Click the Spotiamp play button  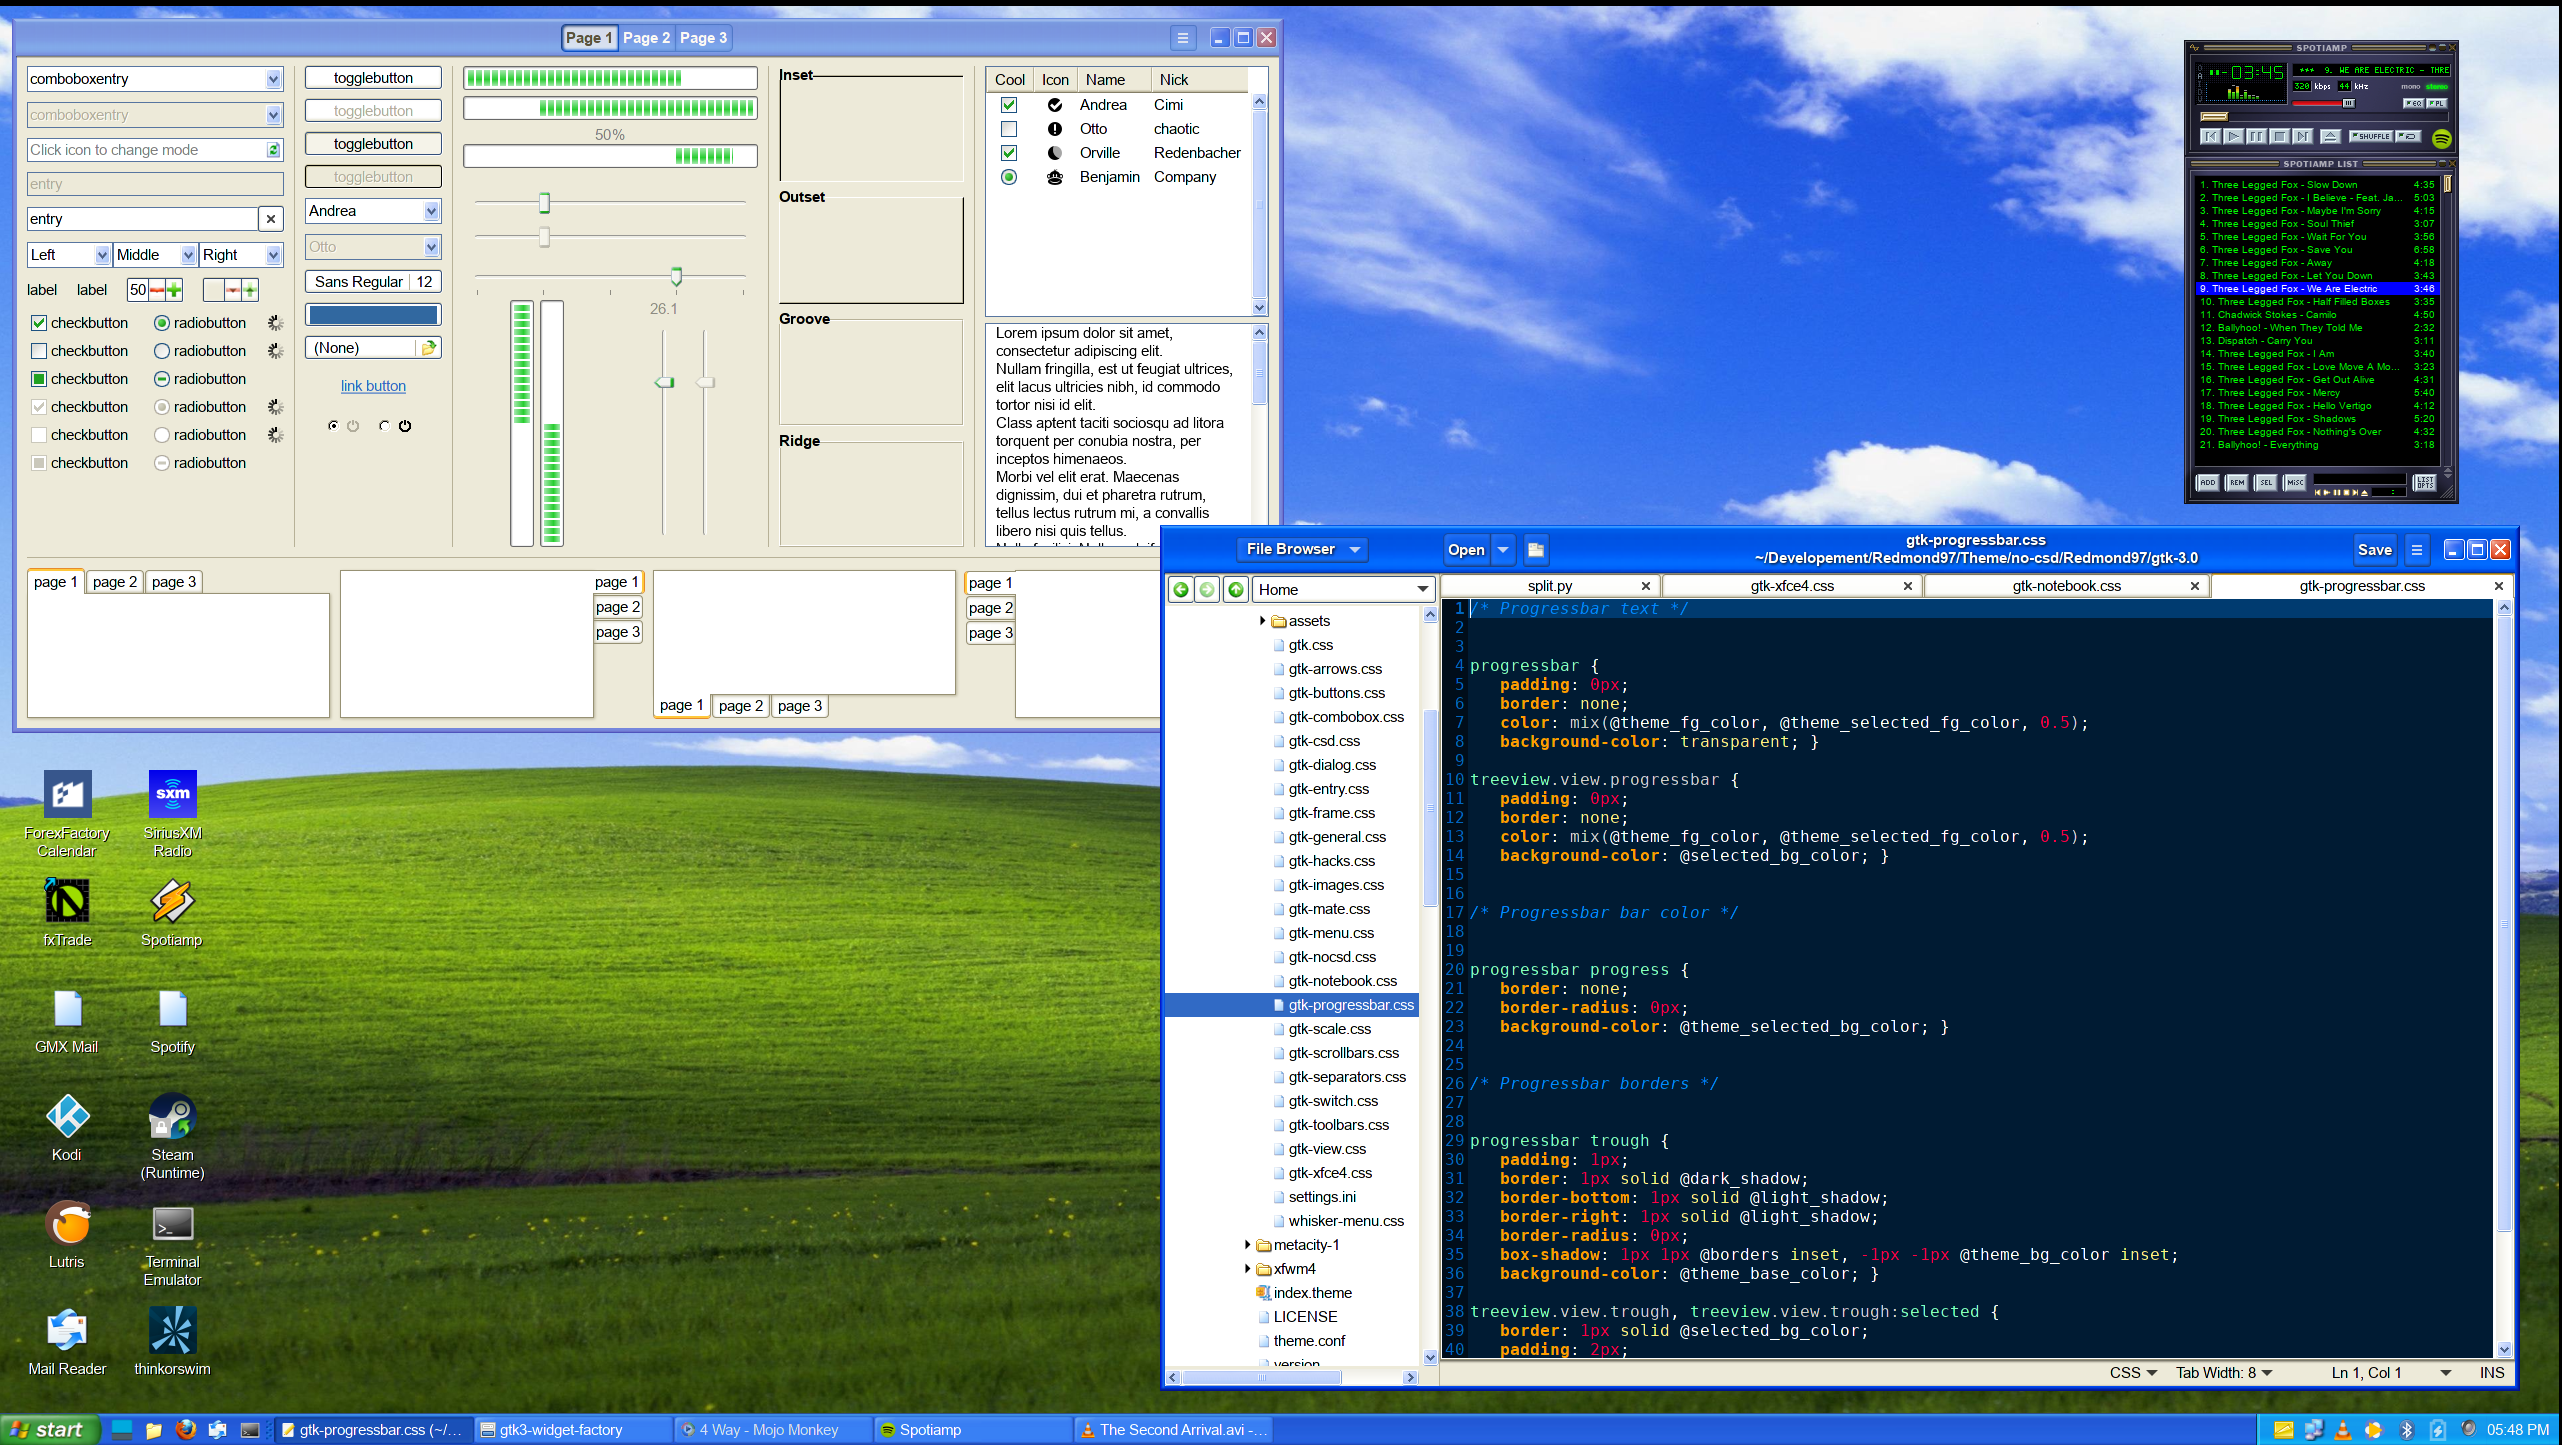(x=2234, y=136)
